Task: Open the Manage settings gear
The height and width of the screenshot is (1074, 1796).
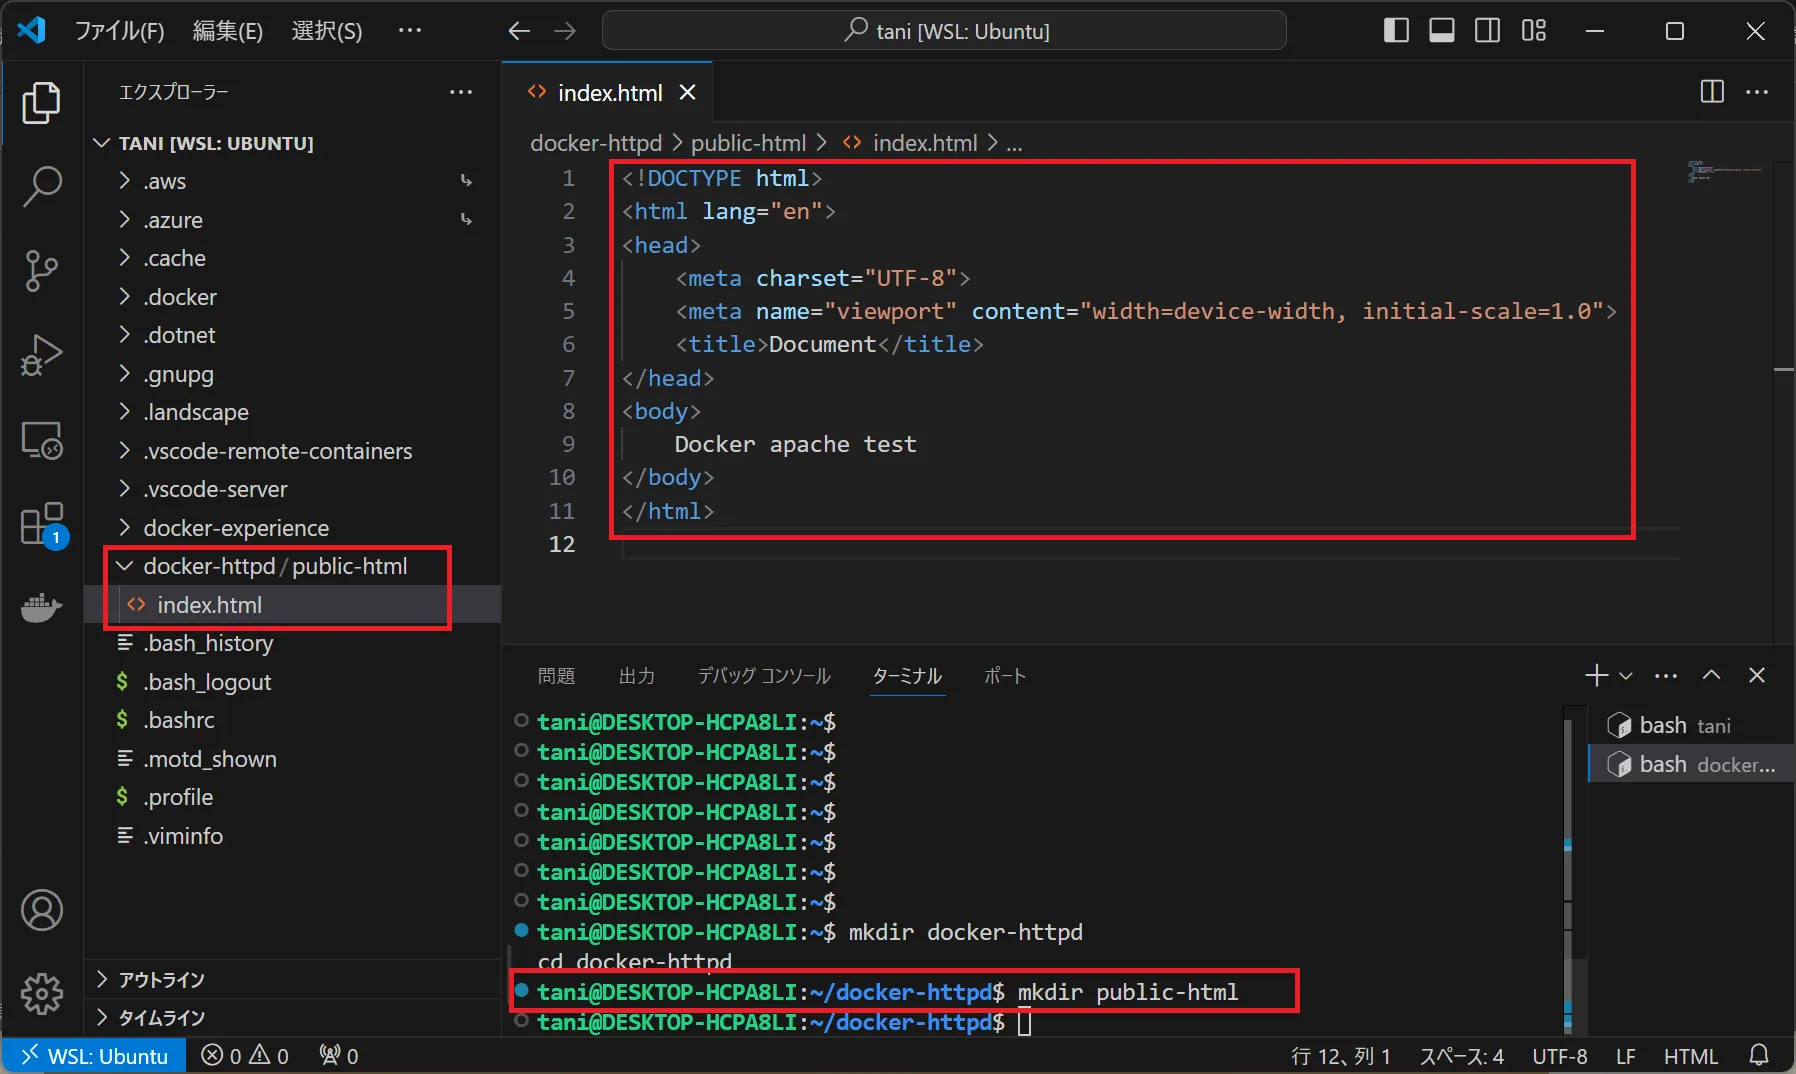Action: pos(41,993)
